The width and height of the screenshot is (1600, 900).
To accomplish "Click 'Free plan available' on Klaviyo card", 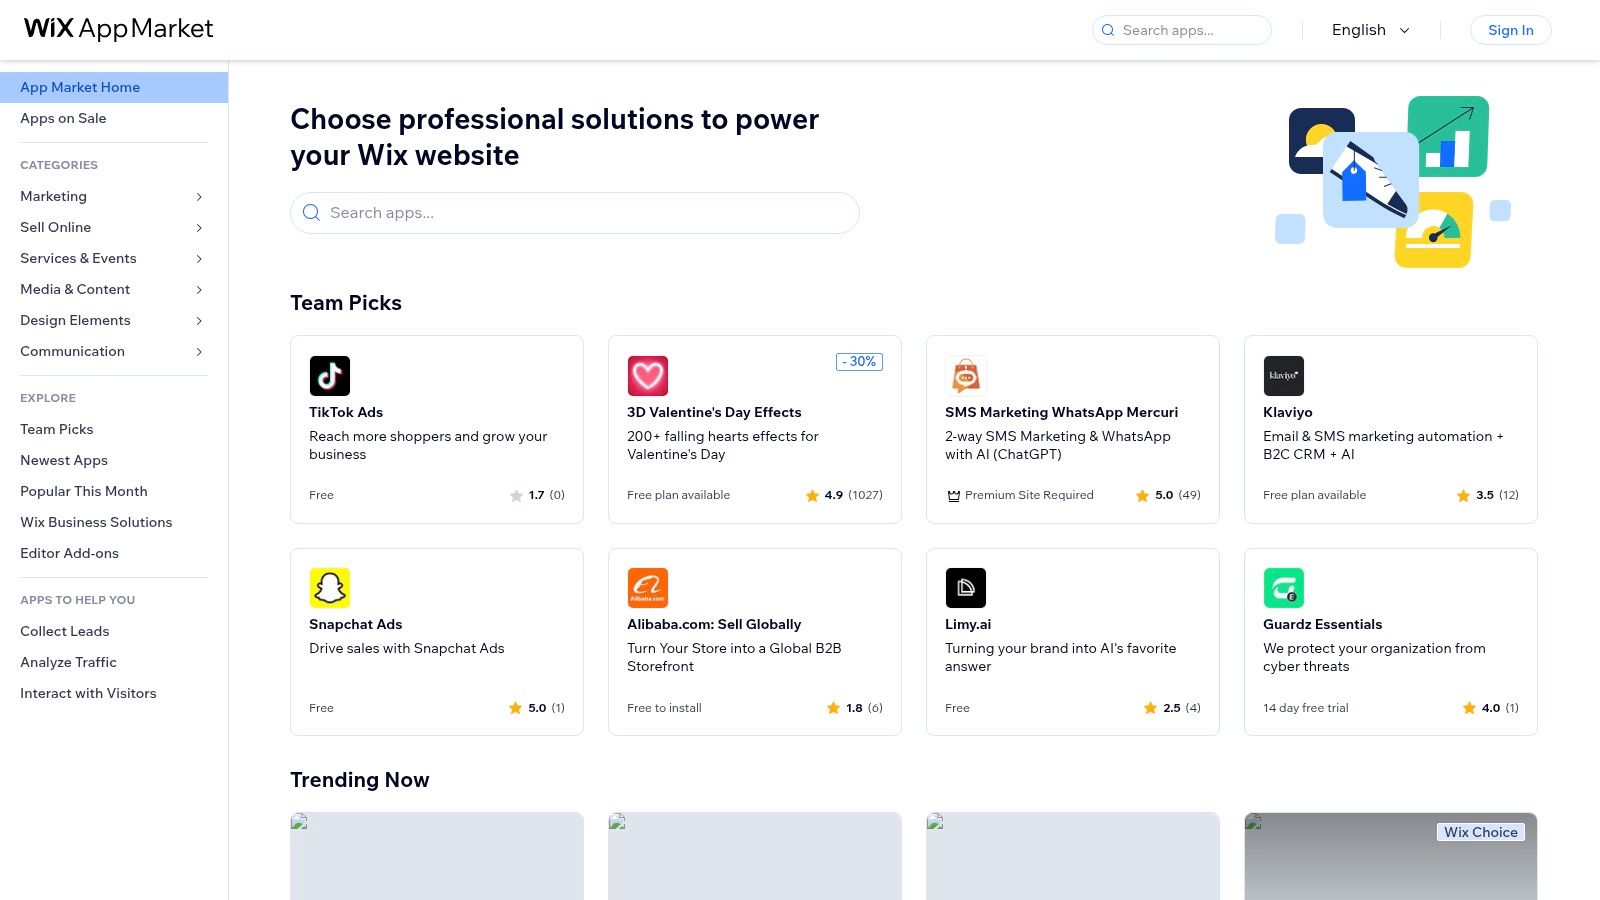I will (1314, 495).
